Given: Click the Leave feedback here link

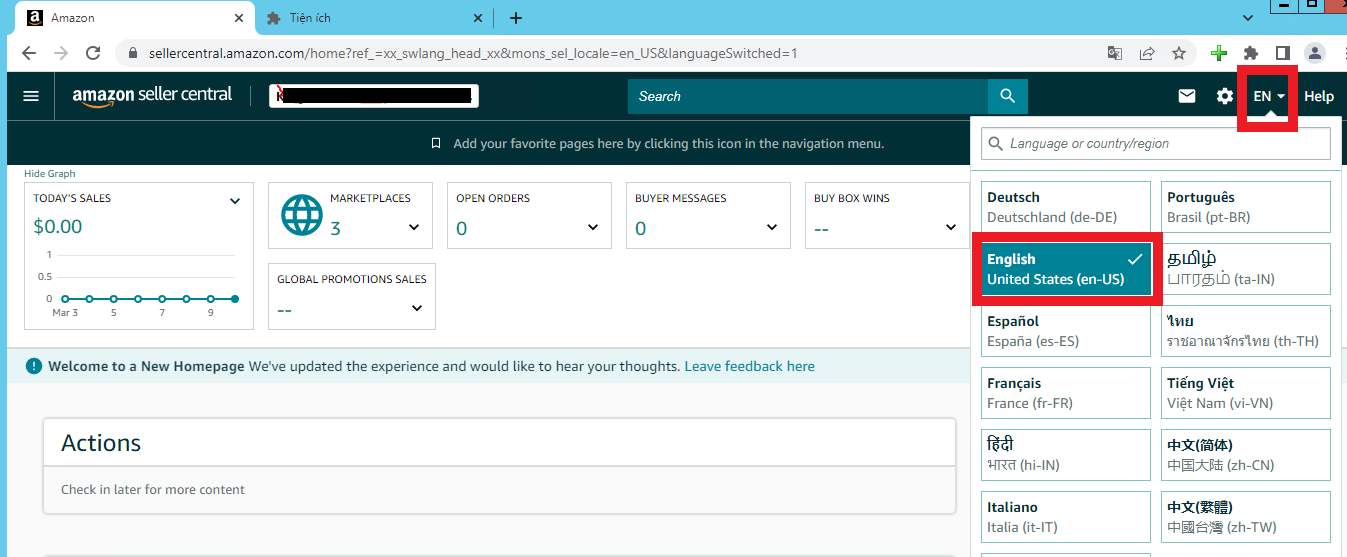Looking at the screenshot, I should tap(749, 366).
